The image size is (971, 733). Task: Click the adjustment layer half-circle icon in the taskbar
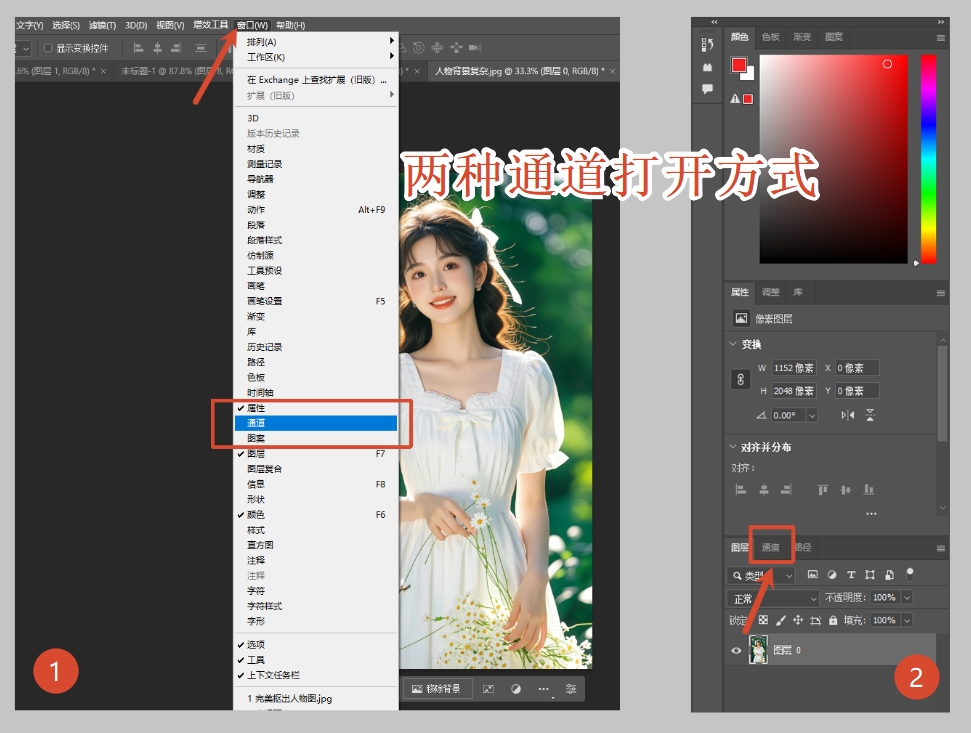[x=516, y=689]
